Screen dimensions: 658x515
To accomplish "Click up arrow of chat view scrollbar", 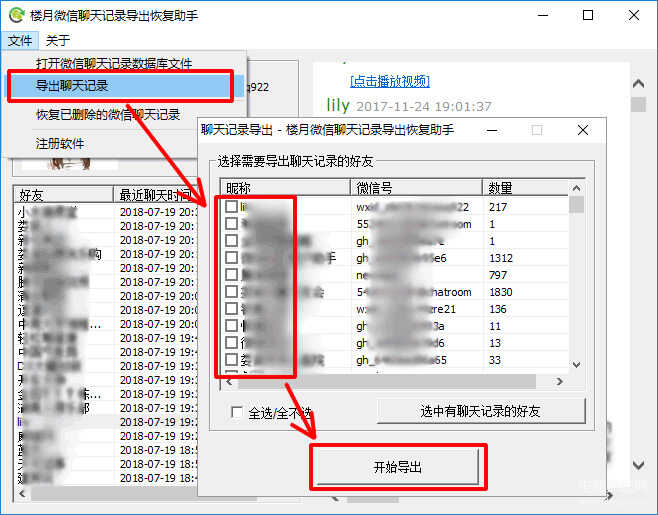I will click(x=638, y=84).
